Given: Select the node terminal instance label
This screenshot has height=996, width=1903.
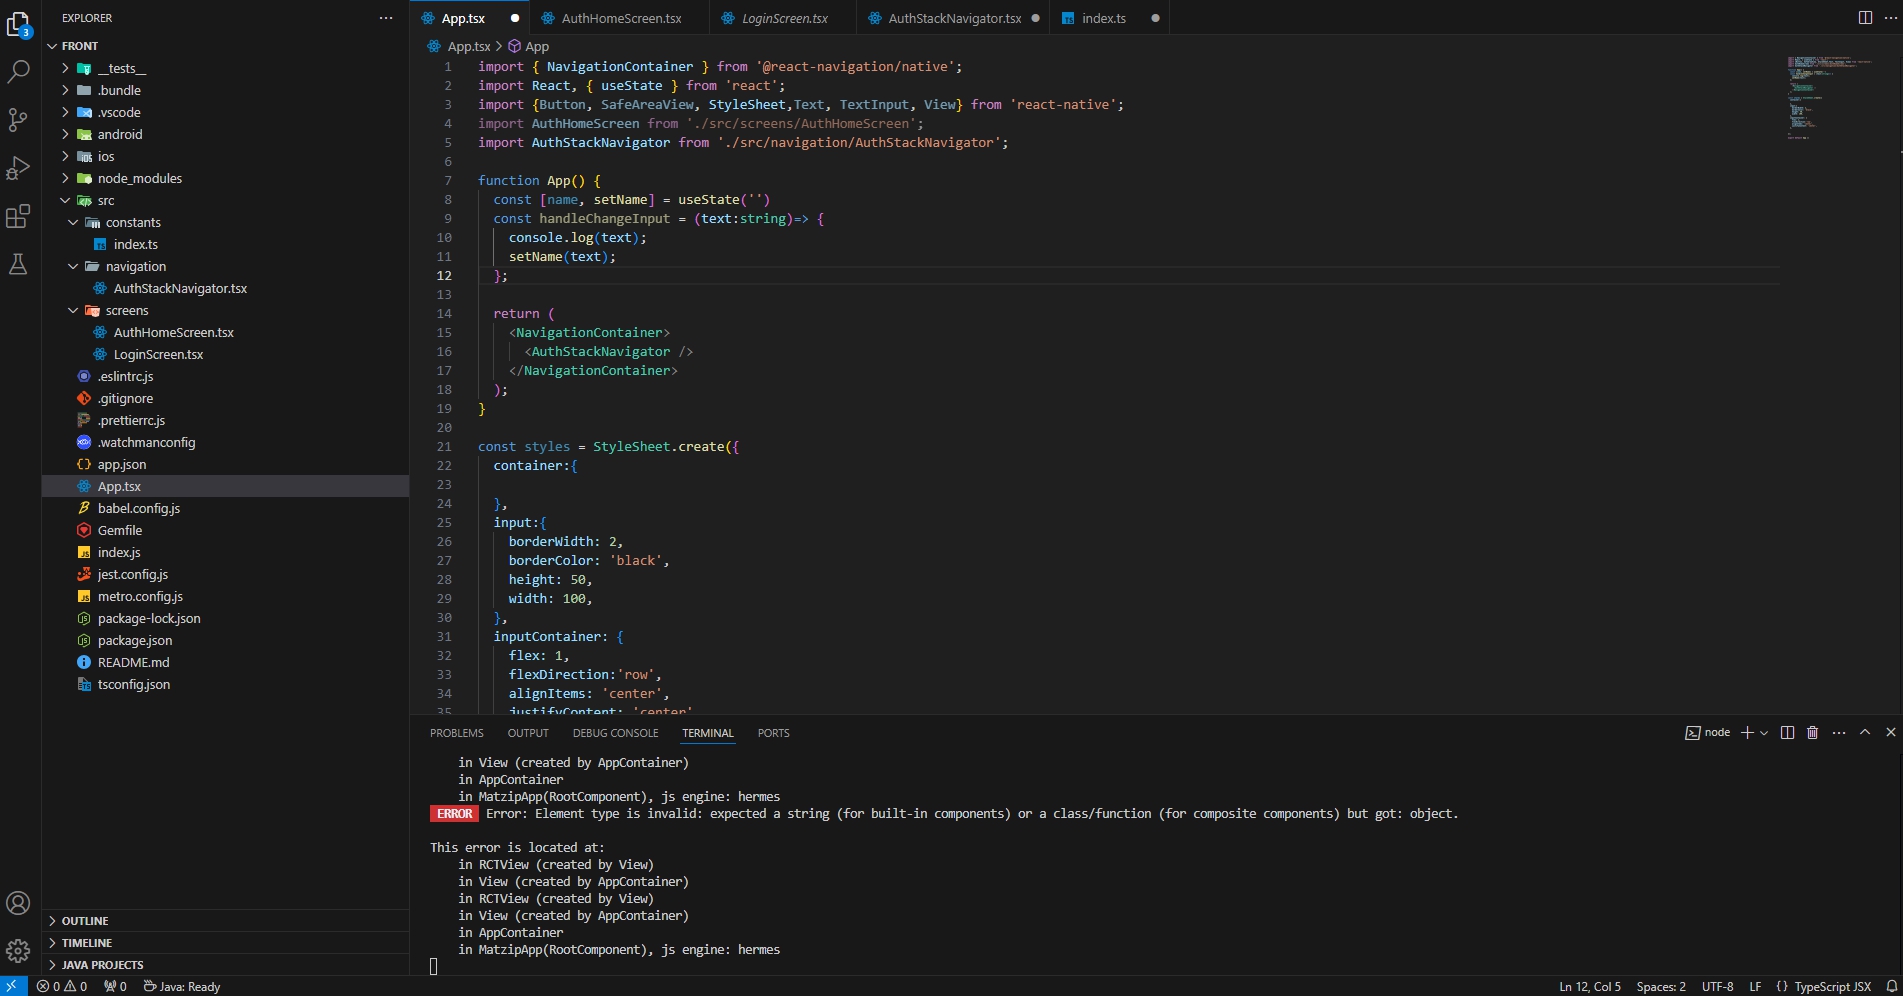Looking at the screenshot, I should point(1708,733).
